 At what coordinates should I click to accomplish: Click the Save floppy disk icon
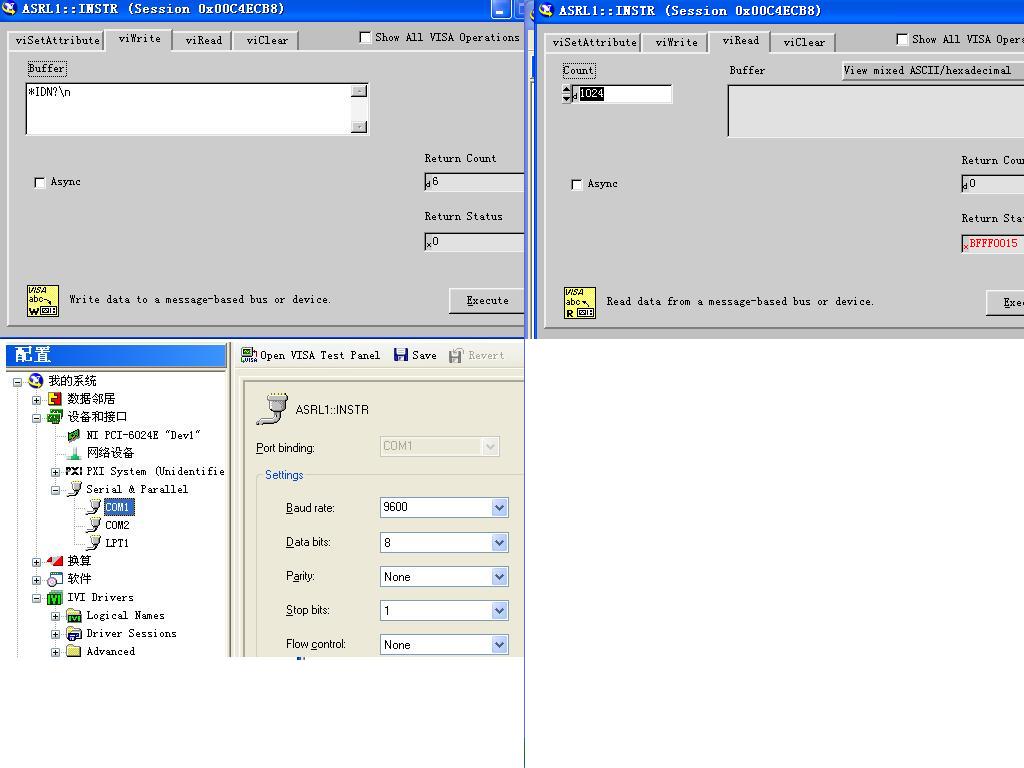pos(401,355)
